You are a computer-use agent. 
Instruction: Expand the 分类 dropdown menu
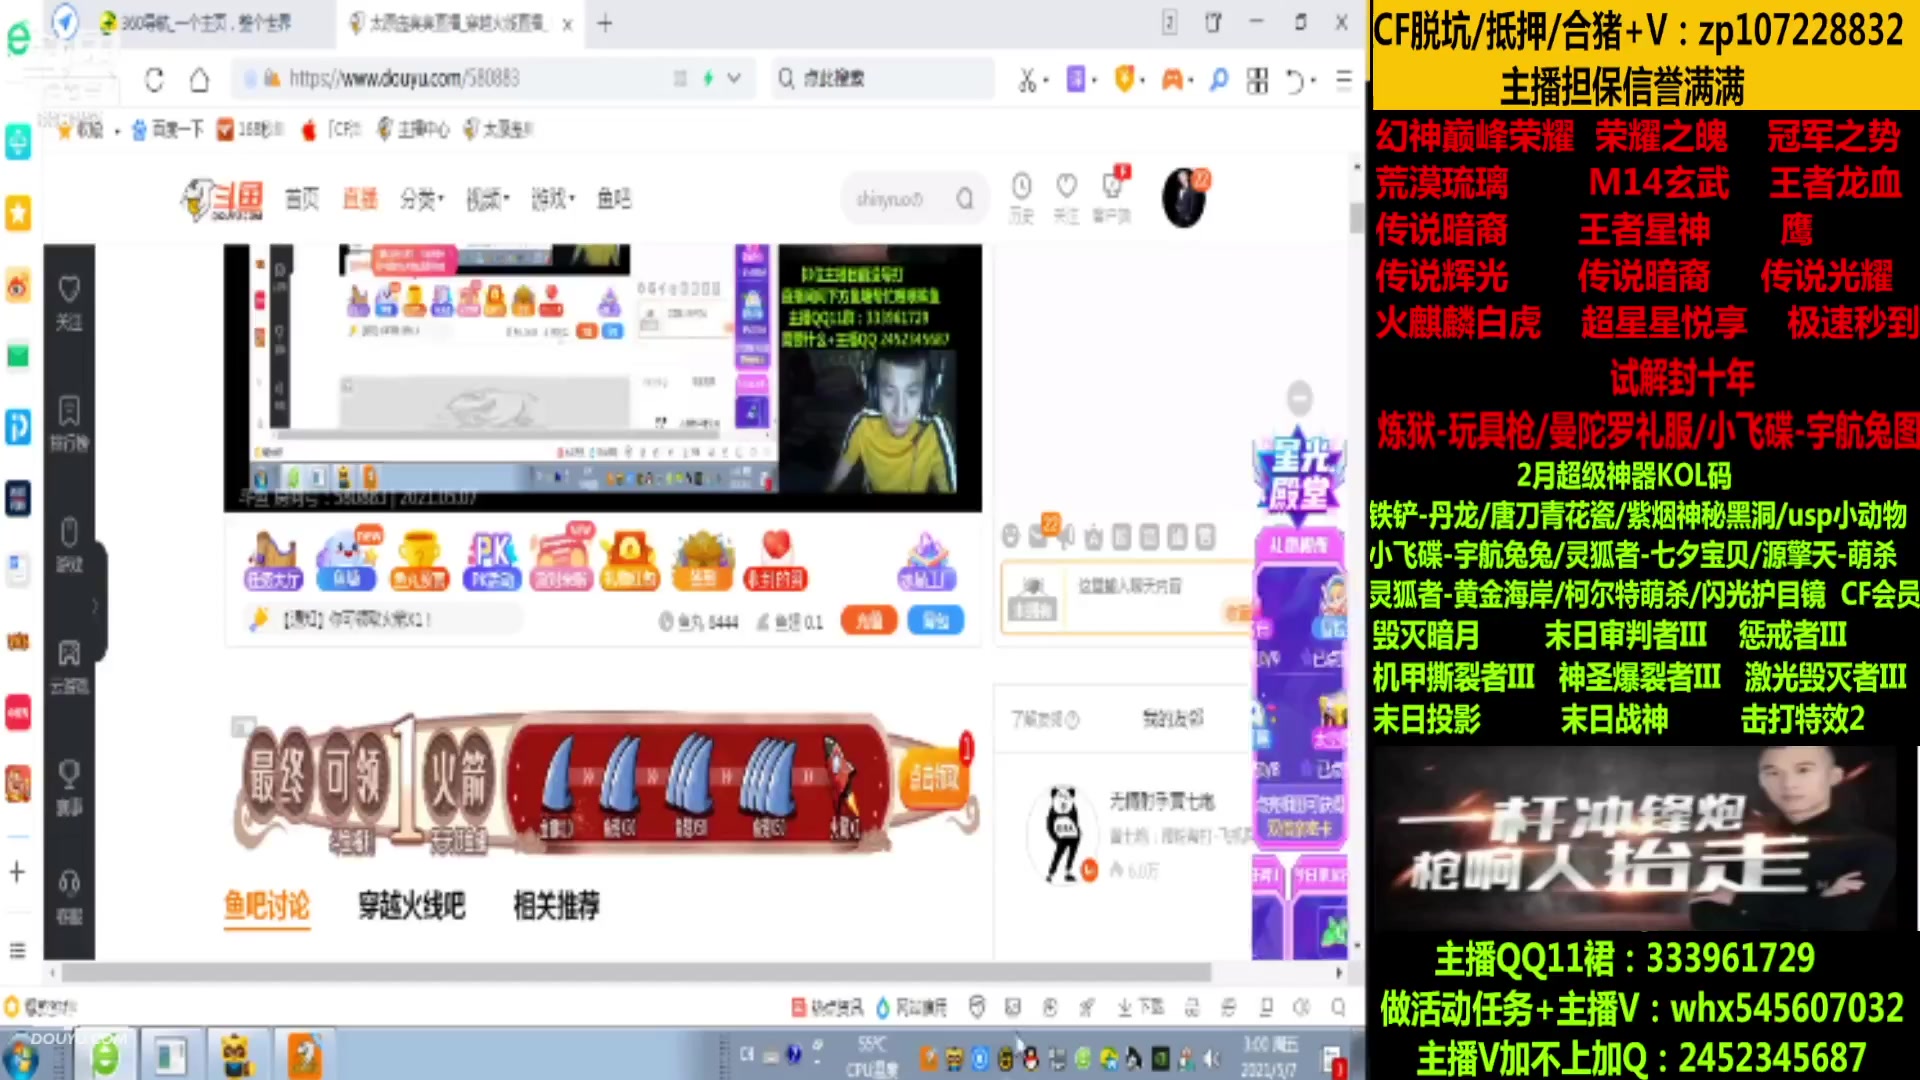coord(422,199)
